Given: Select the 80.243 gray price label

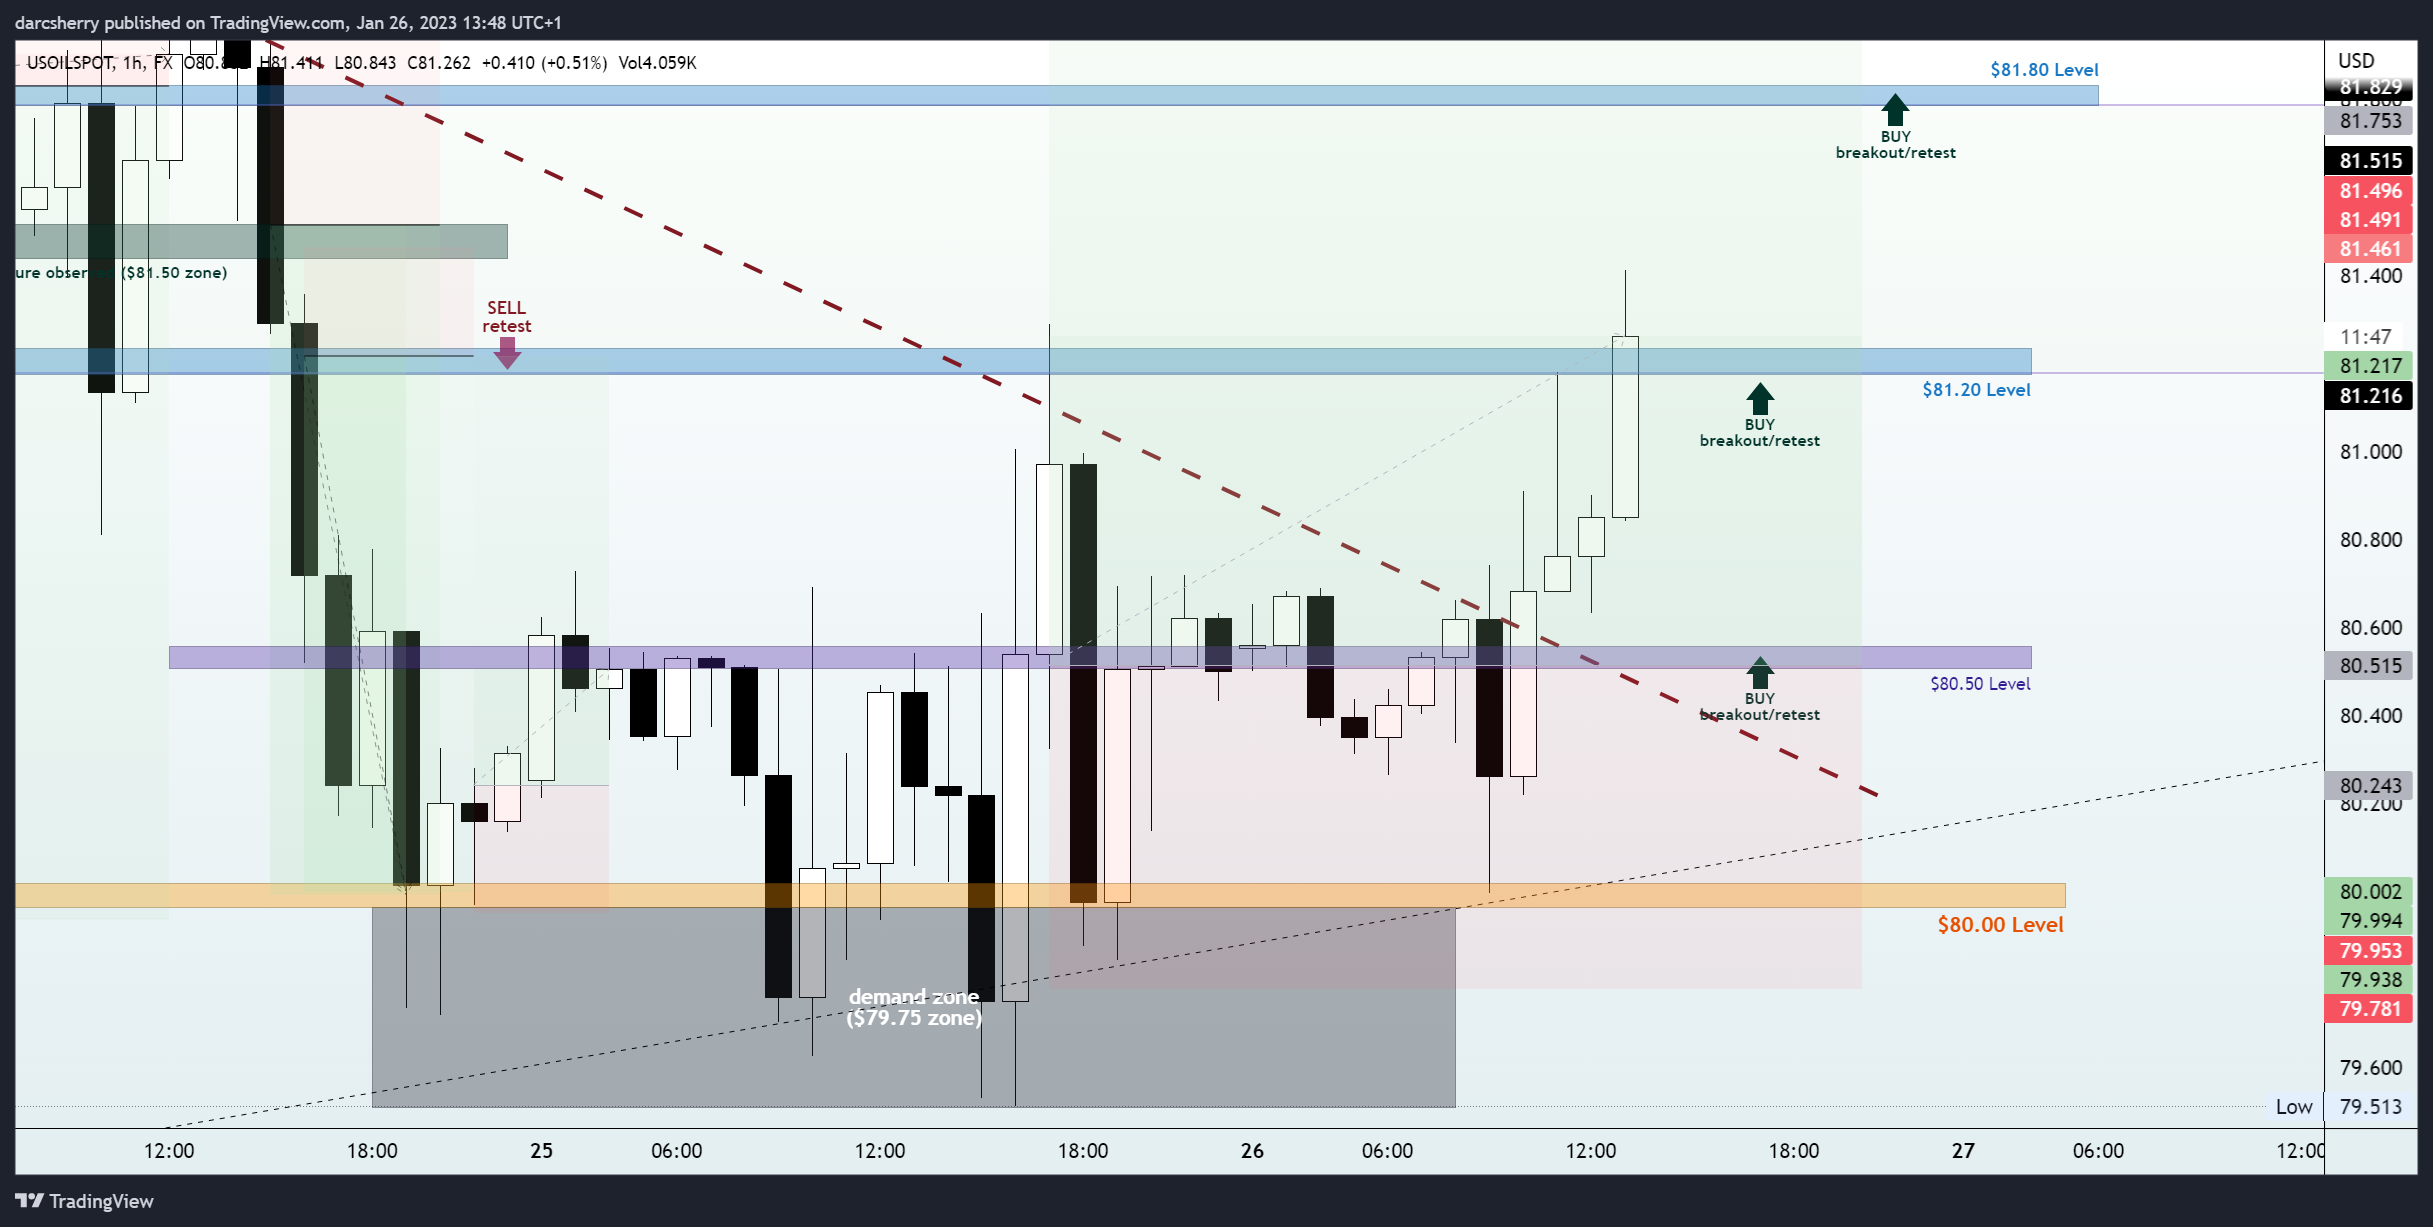Looking at the screenshot, I should pos(2368,786).
